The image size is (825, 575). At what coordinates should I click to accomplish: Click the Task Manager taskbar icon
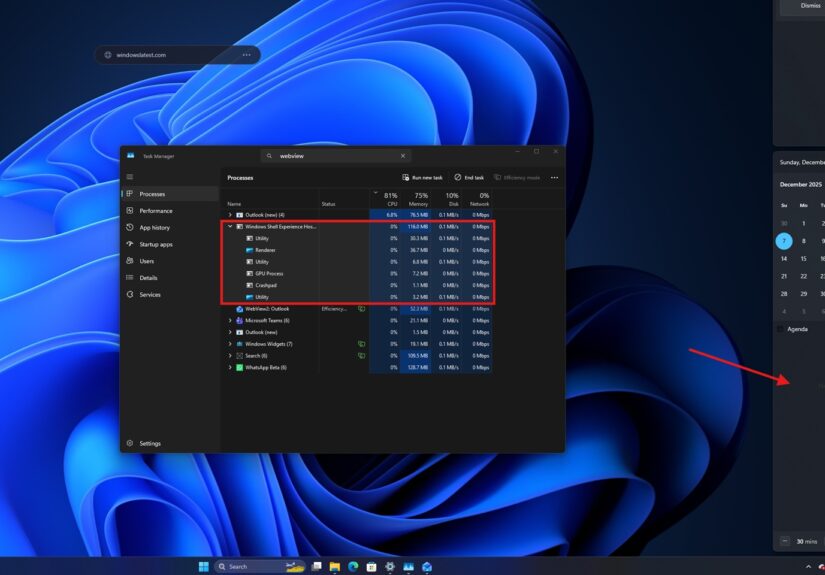coord(408,567)
